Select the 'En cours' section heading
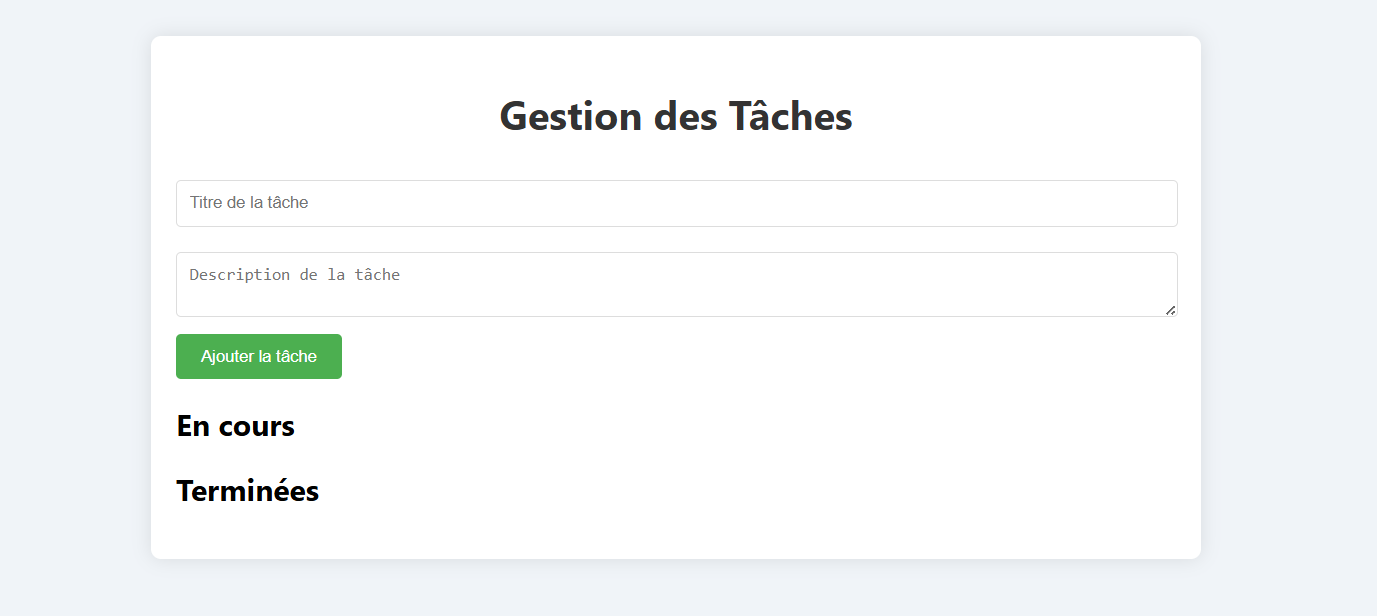The width and height of the screenshot is (1377, 616). (x=235, y=426)
